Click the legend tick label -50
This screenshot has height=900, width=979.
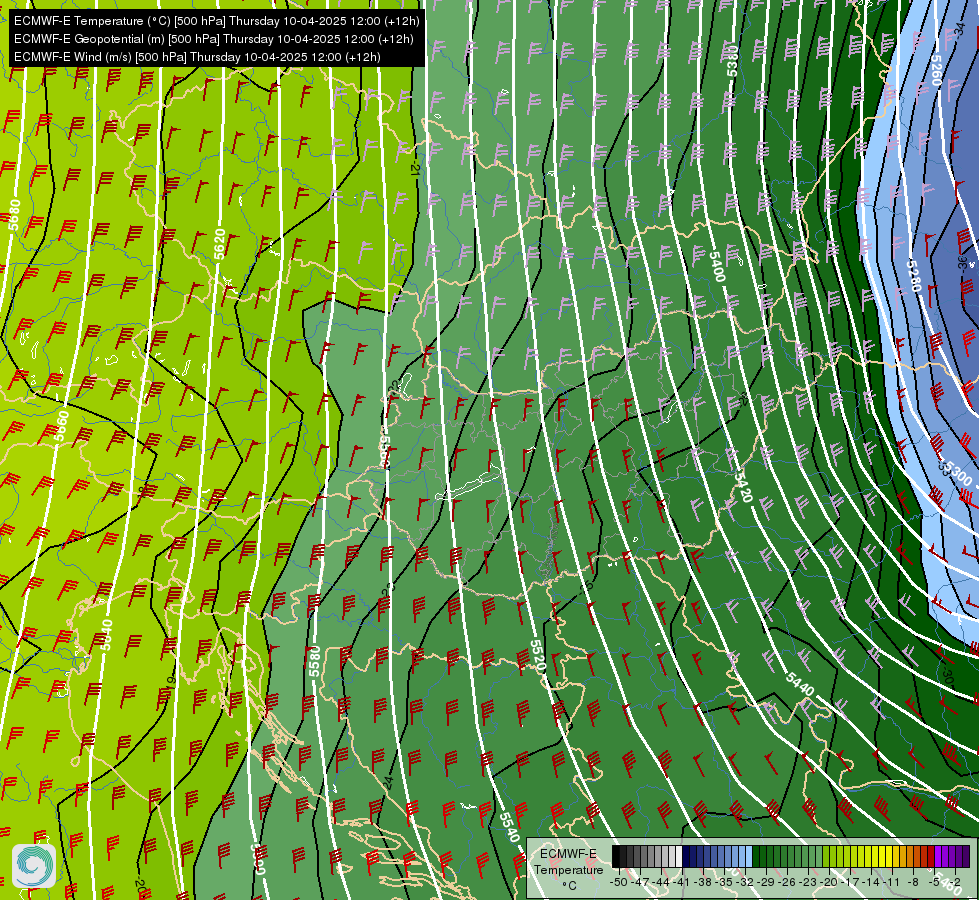[619, 882]
